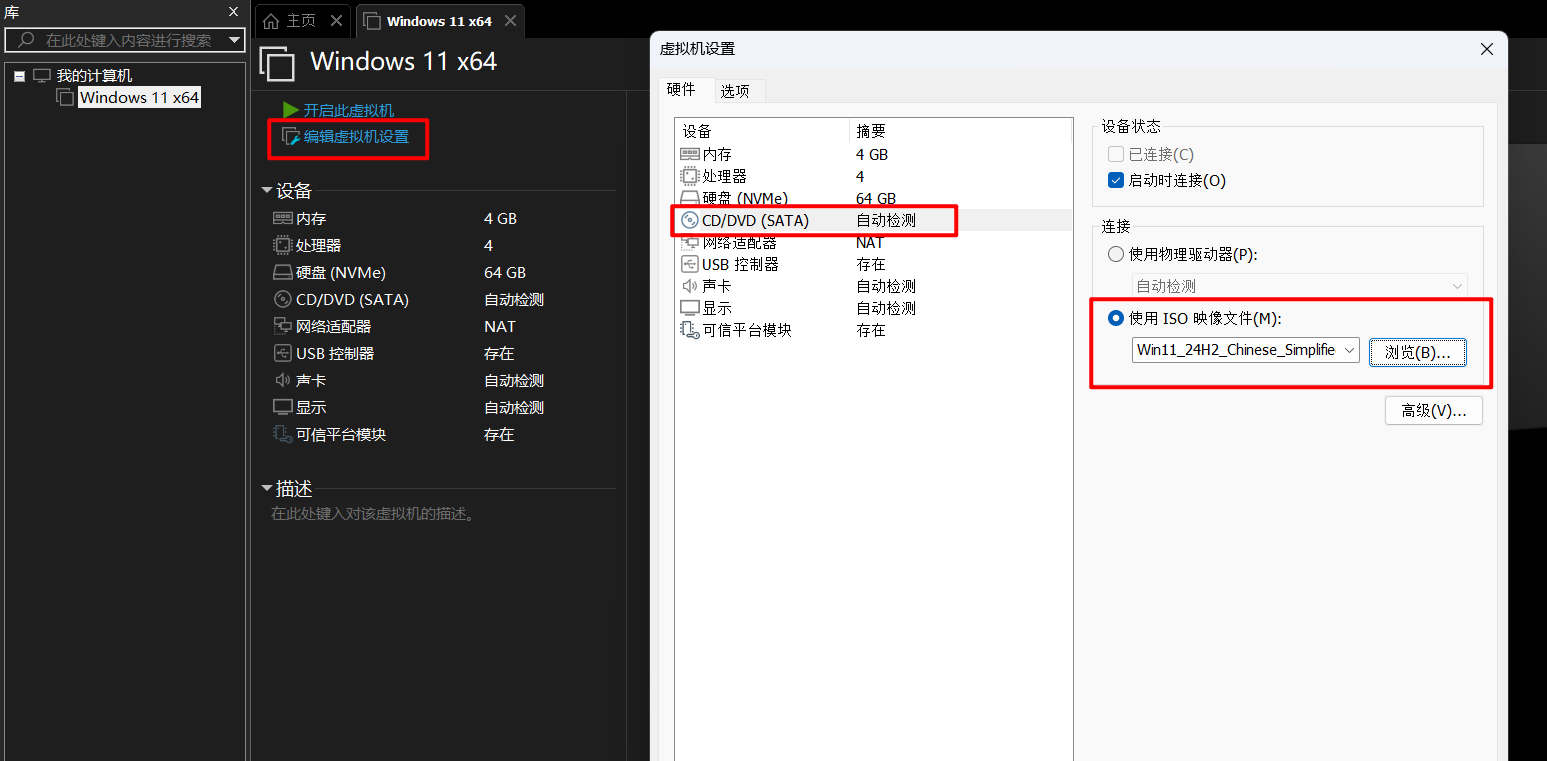1547x761 pixels.
Task: Click the edit settings icon beside 编辑虚拟机设置
Action: (x=291, y=136)
